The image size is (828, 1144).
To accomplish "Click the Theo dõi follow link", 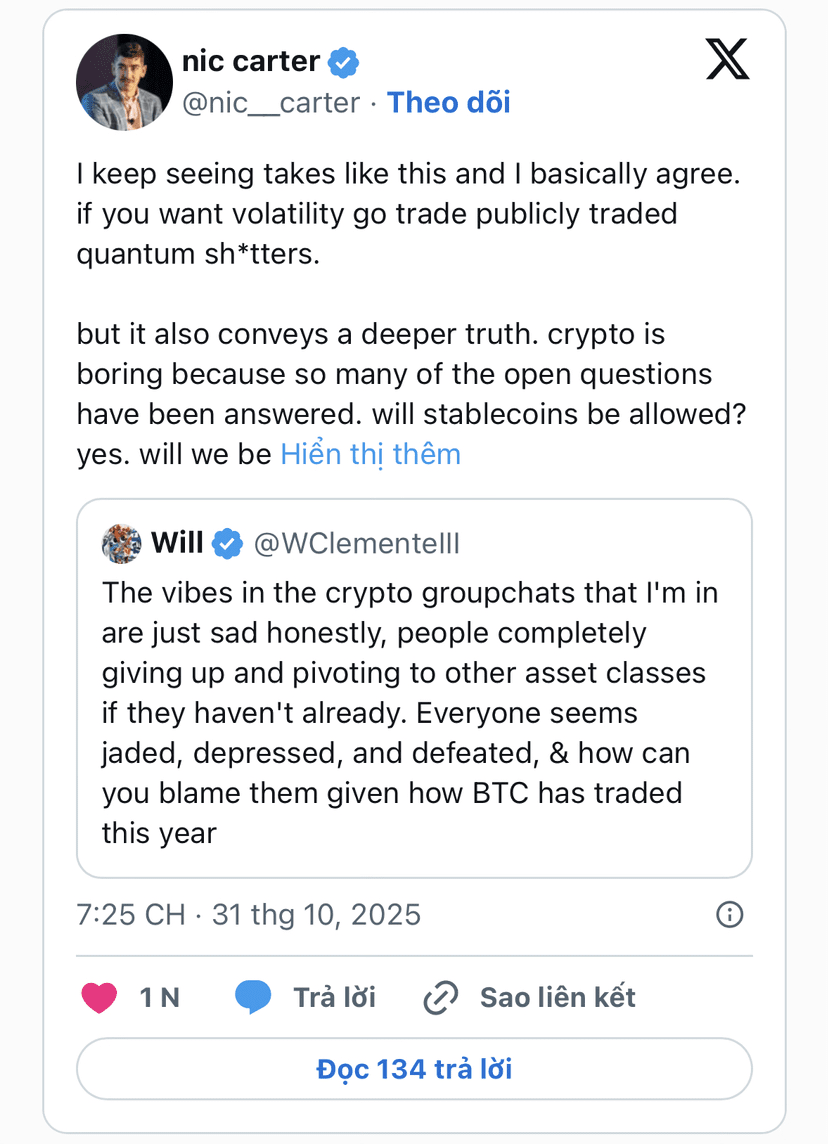I will click(x=448, y=102).
